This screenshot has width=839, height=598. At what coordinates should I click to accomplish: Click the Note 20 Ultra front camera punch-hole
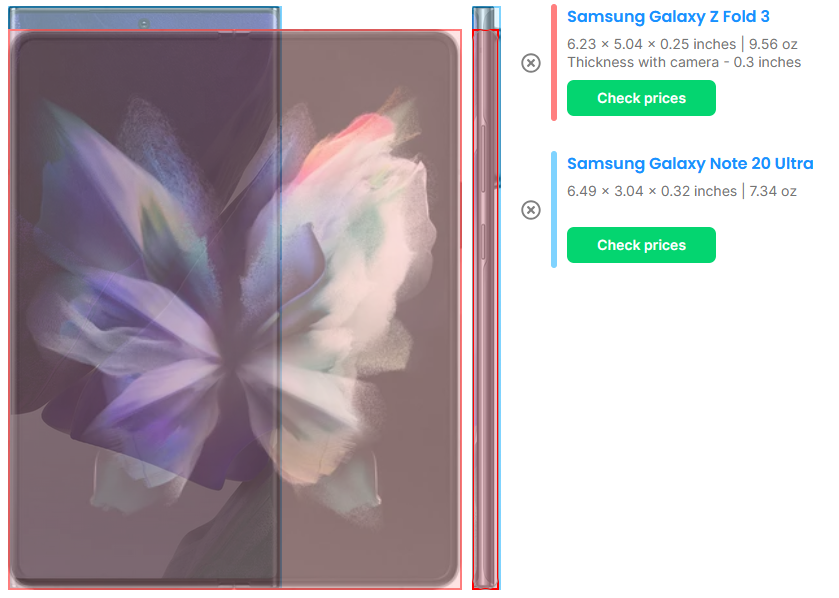[144, 24]
